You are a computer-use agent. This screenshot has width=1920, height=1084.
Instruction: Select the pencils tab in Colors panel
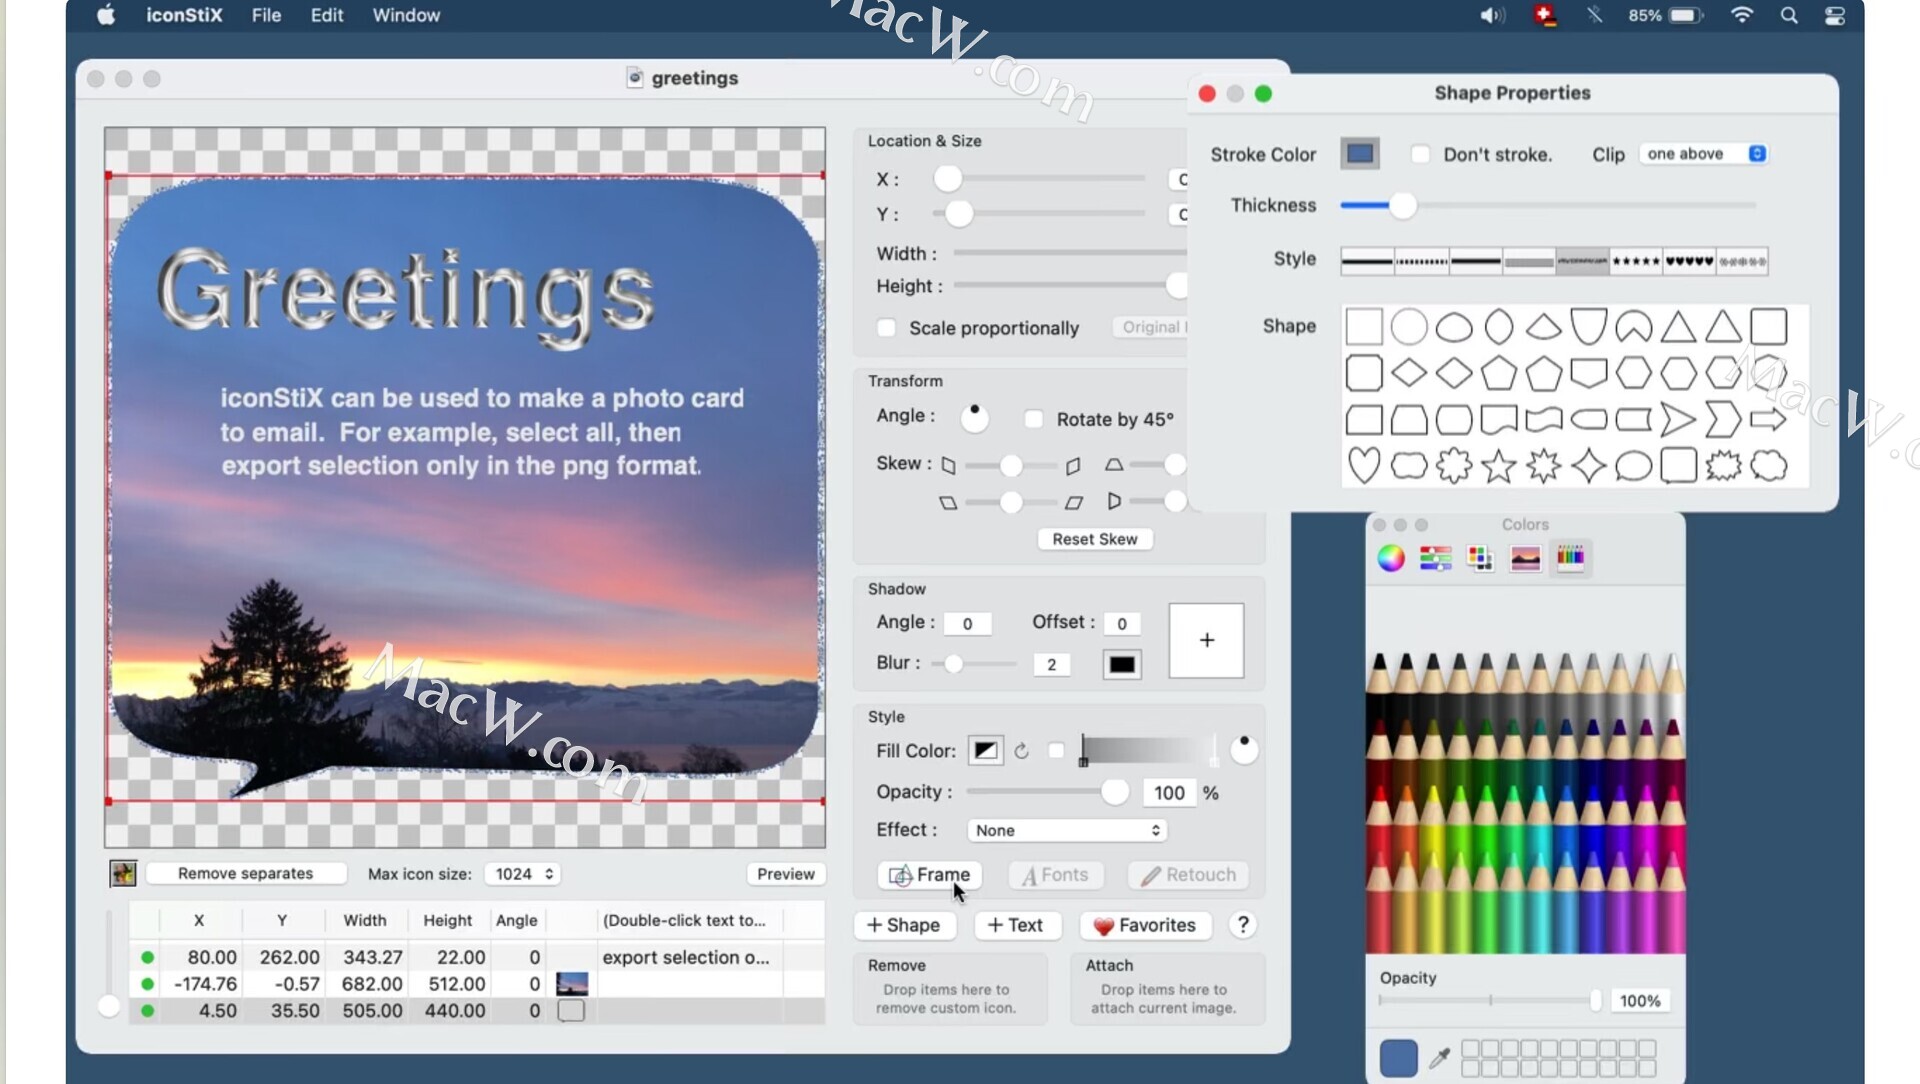point(1570,558)
